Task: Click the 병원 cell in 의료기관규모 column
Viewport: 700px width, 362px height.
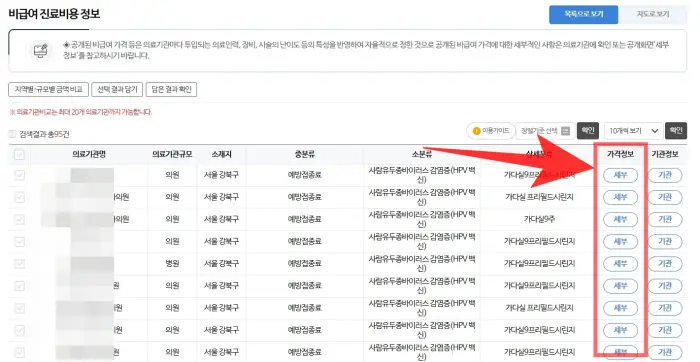Action: [x=172, y=263]
